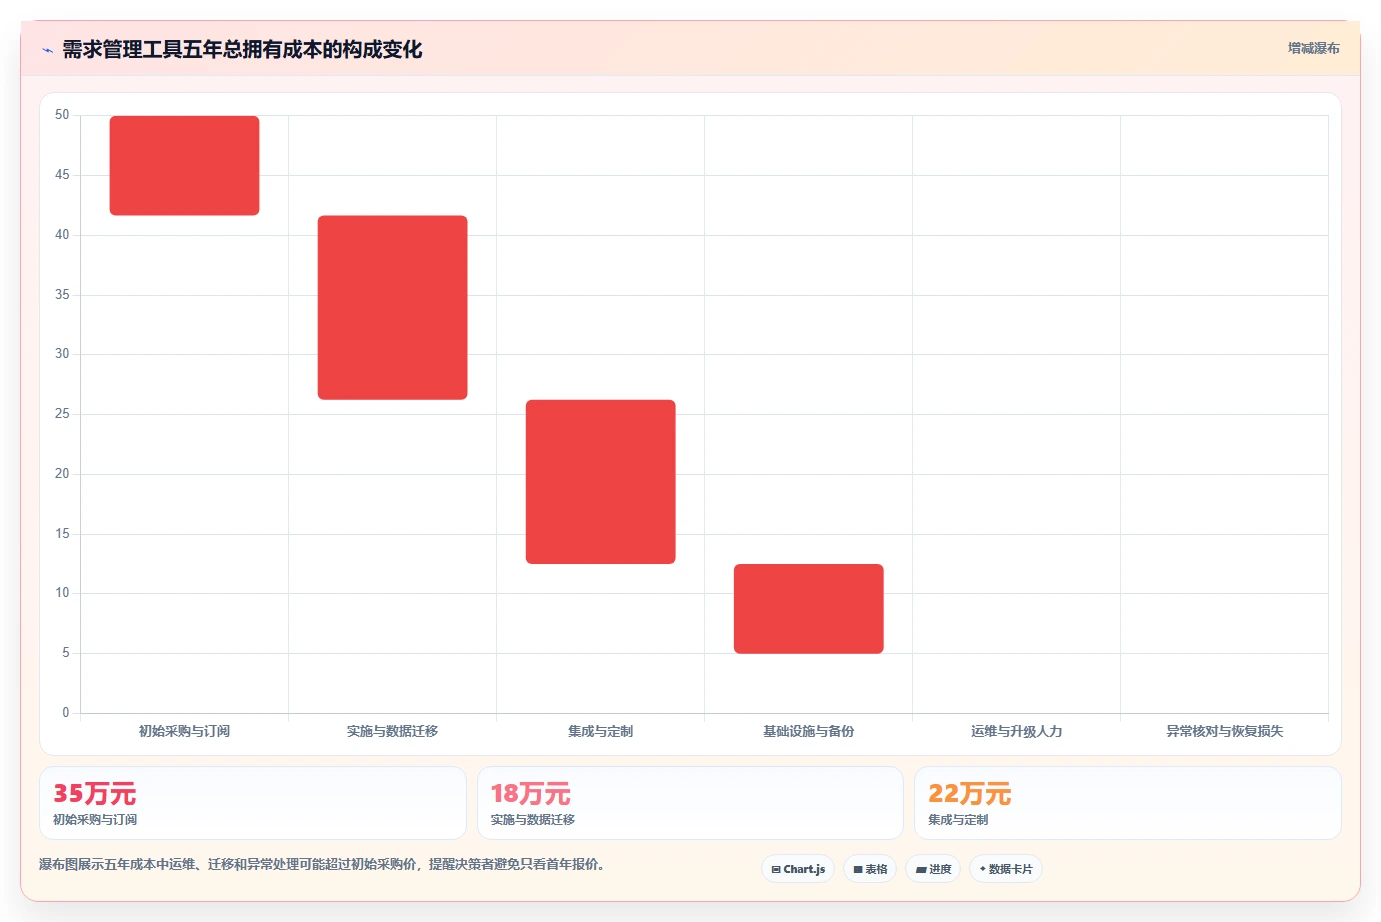Image resolution: width=1381 pixels, height=922 pixels.
Task: Click the card caption 集成与定制 under 22万元
Action: (958, 820)
